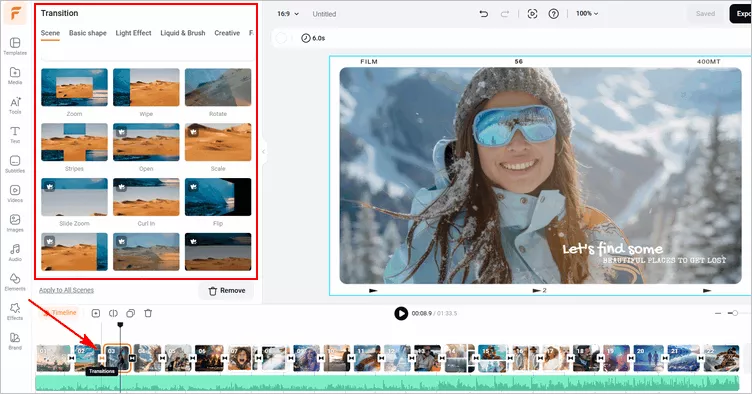Screen dimensions: 752x394
Task: Redo the last undone action
Action: click(x=505, y=14)
